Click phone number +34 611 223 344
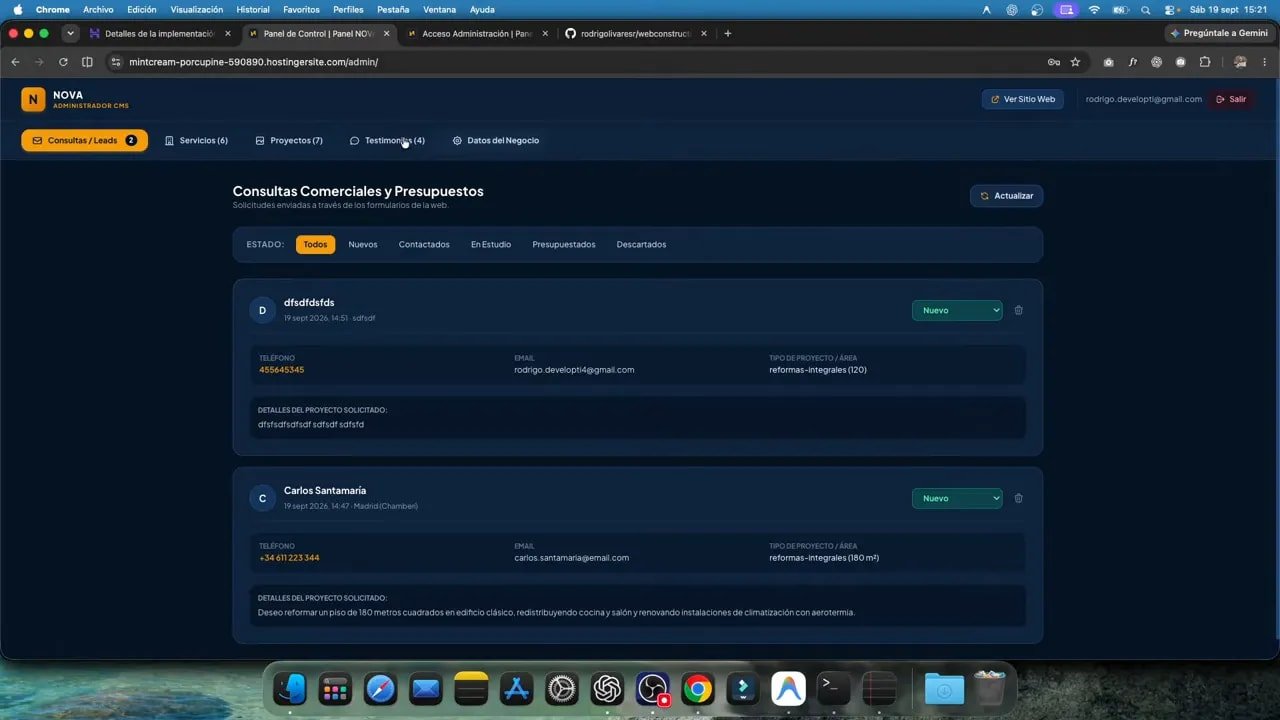This screenshot has width=1280, height=720. [x=289, y=558]
